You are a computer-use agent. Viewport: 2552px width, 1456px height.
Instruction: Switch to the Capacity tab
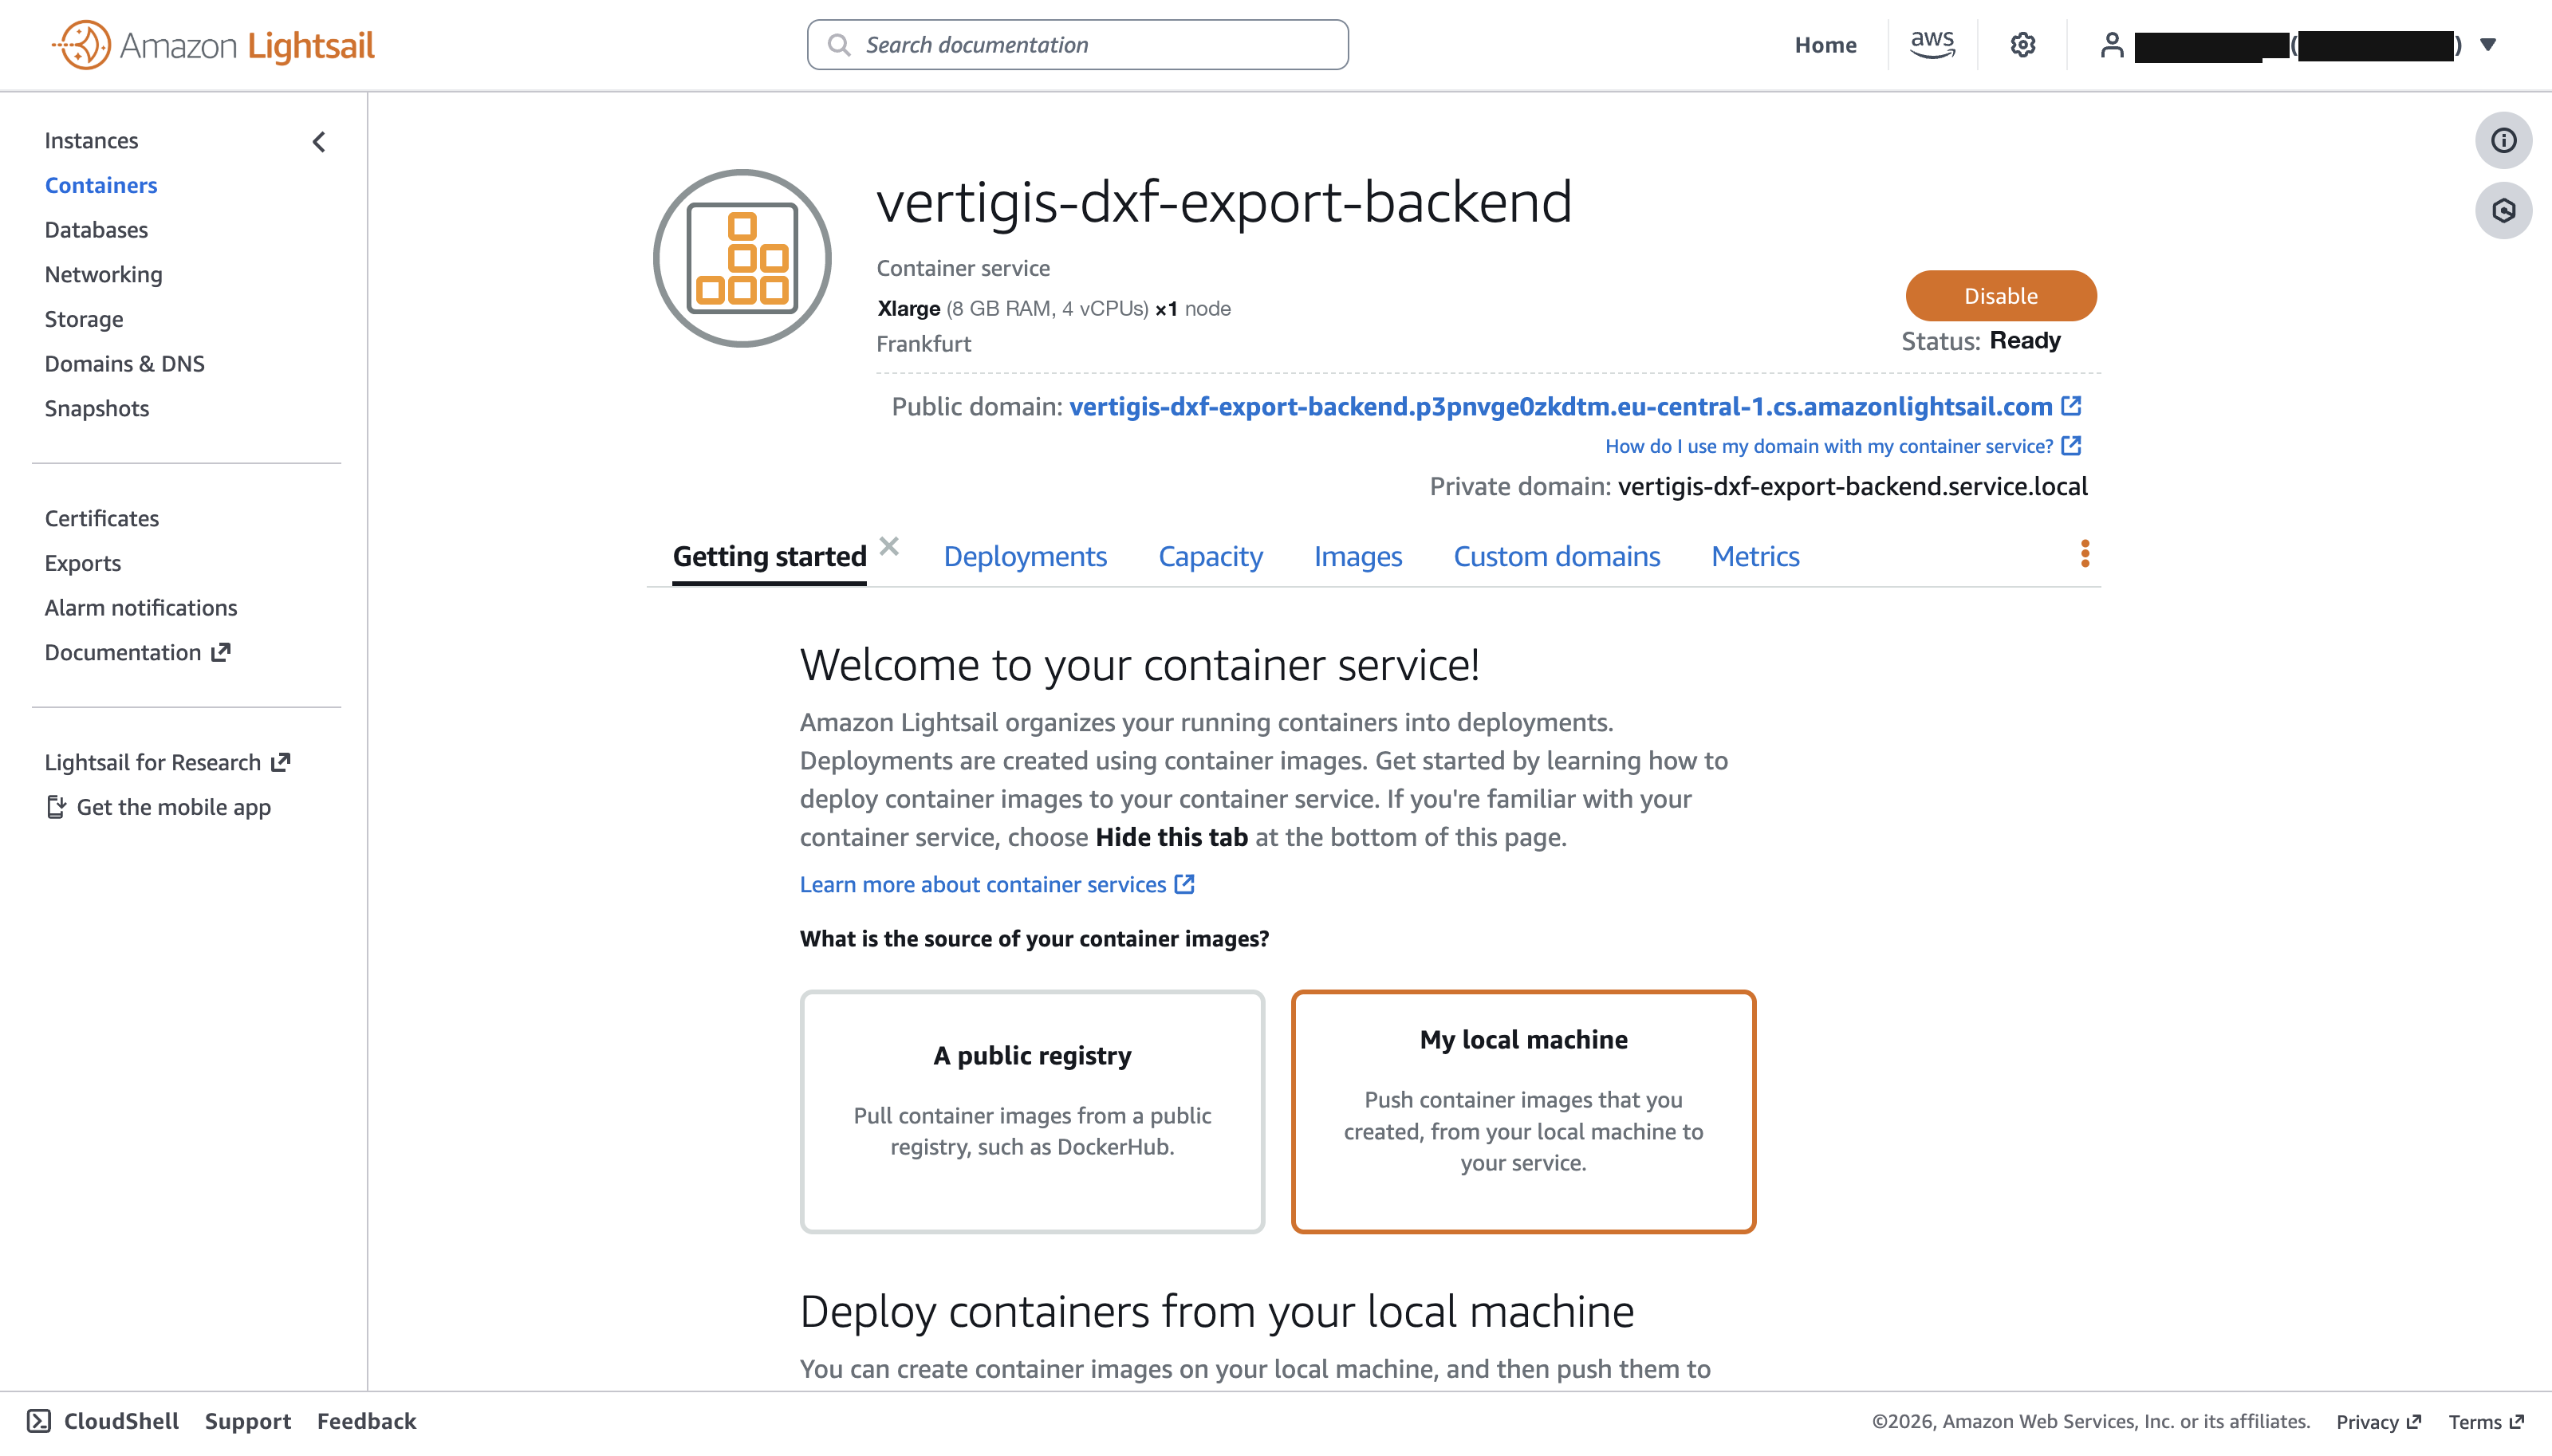(1210, 557)
